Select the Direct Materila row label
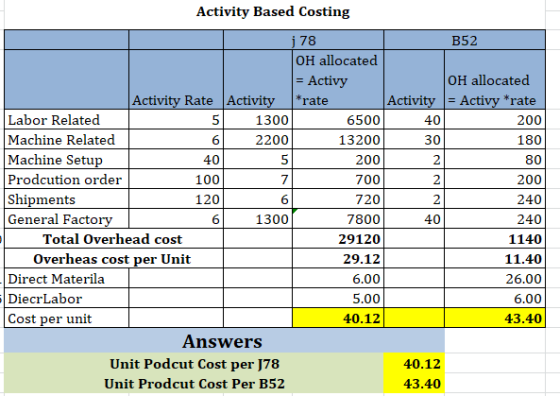Screen dimensions: 560x396 click(x=66, y=279)
